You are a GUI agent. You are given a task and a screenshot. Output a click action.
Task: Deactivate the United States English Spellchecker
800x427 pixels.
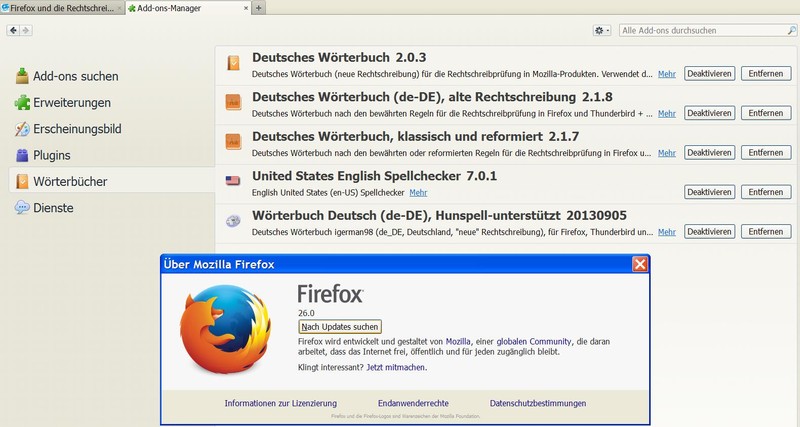click(x=709, y=191)
